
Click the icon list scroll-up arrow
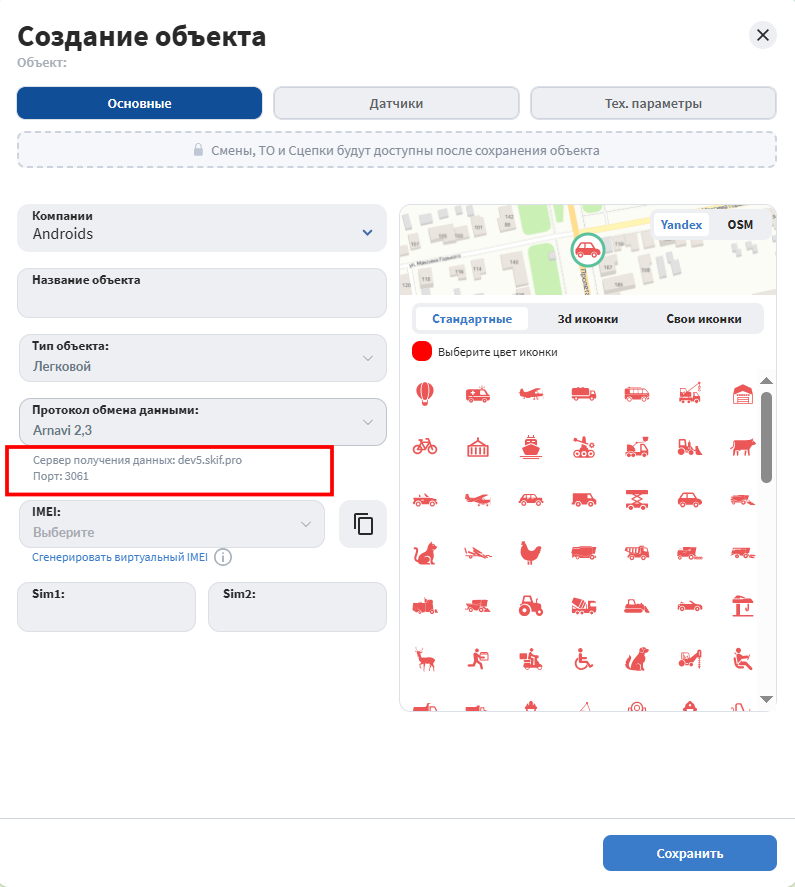click(766, 381)
